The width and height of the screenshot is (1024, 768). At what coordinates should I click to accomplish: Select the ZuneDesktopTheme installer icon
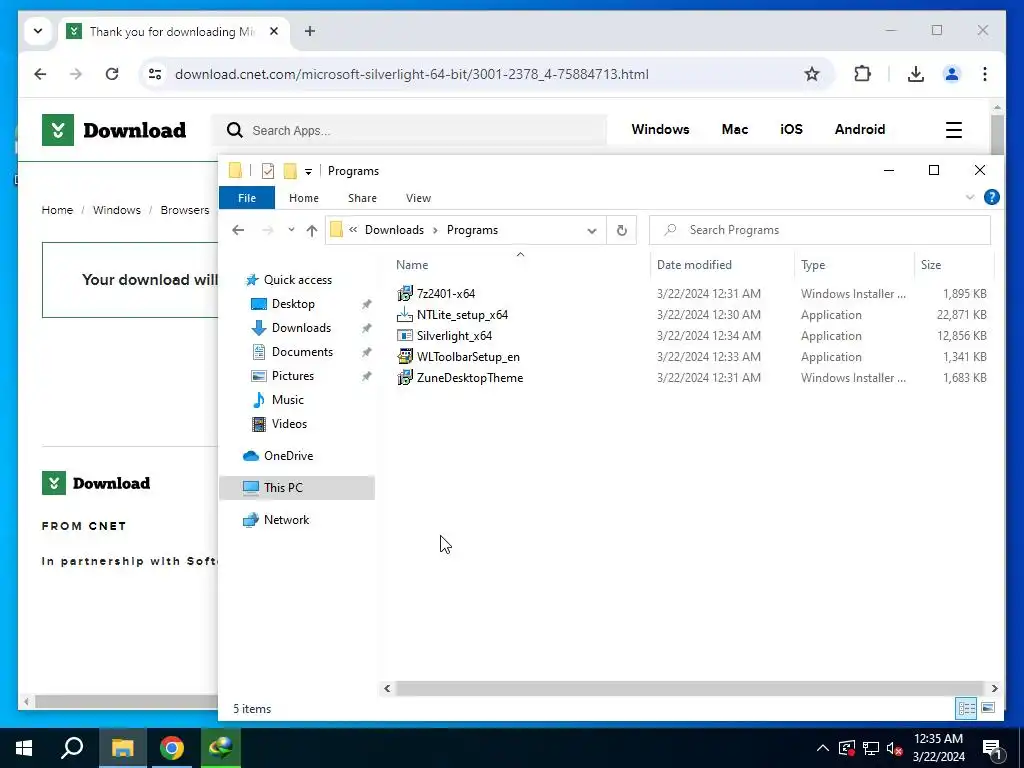click(x=405, y=377)
